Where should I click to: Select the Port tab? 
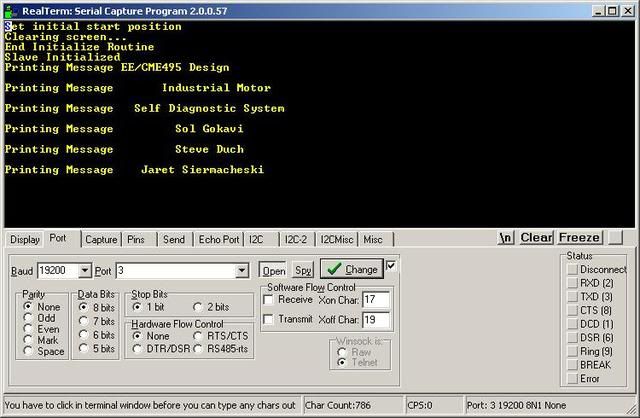pos(58,238)
